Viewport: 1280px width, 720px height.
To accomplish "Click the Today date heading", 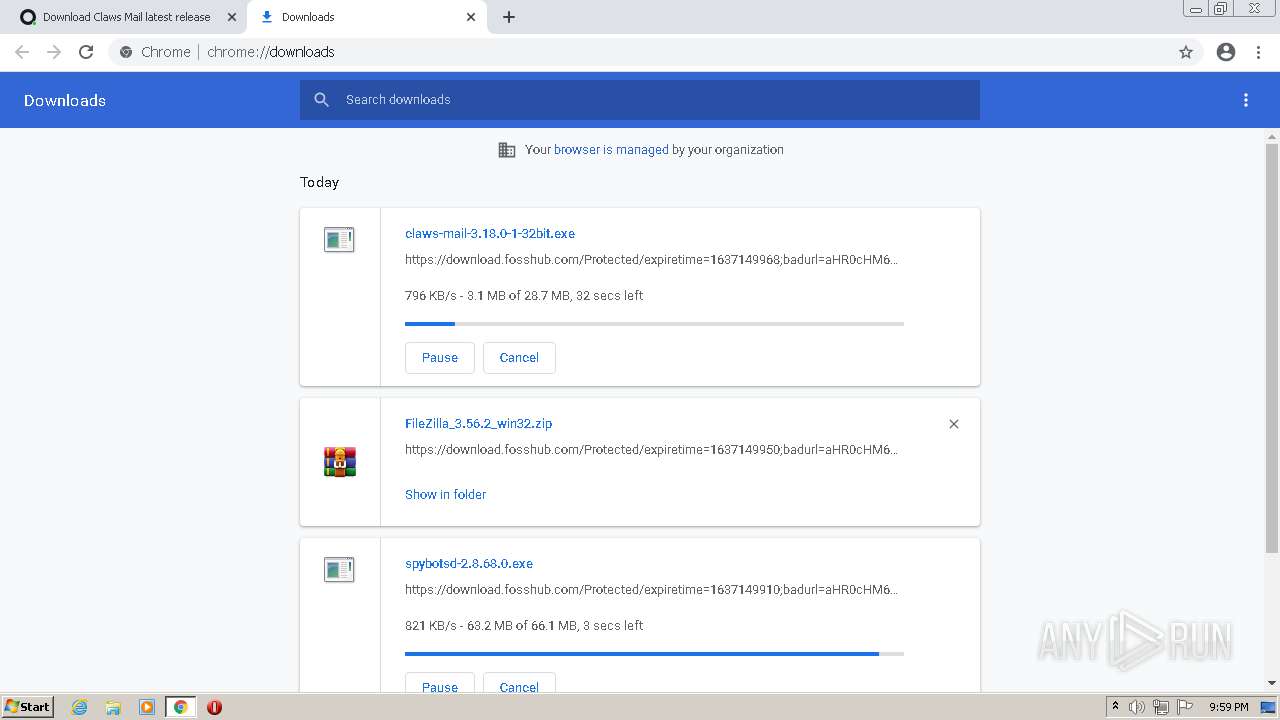I will [x=319, y=182].
